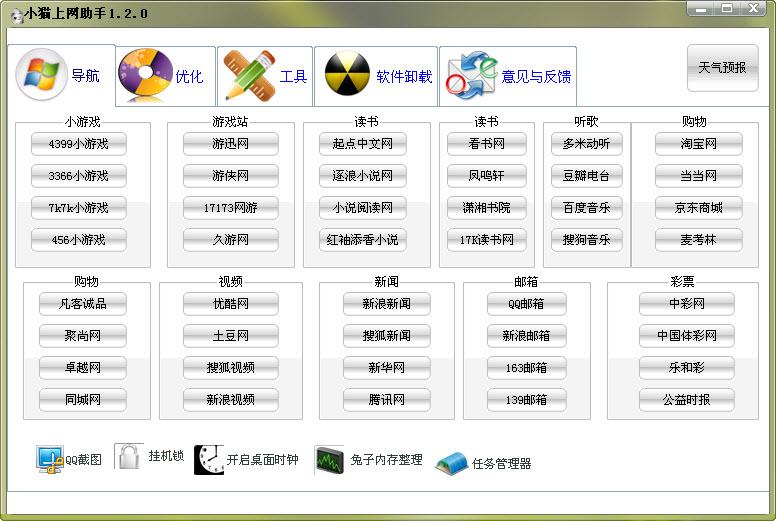Screen dimensions: 776x521
Task: Click the app icon in title bar
Action: click(x=17, y=15)
